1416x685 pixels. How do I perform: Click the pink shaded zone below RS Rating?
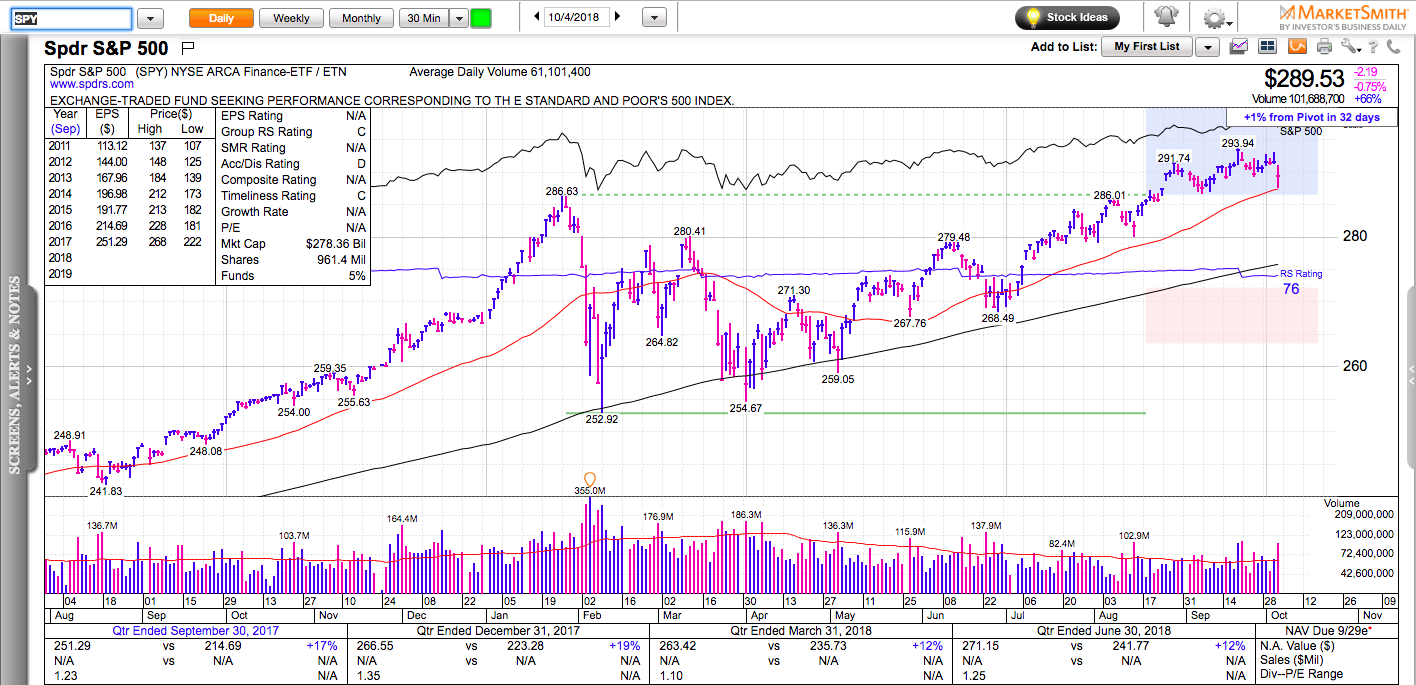[x=1232, y=315]
